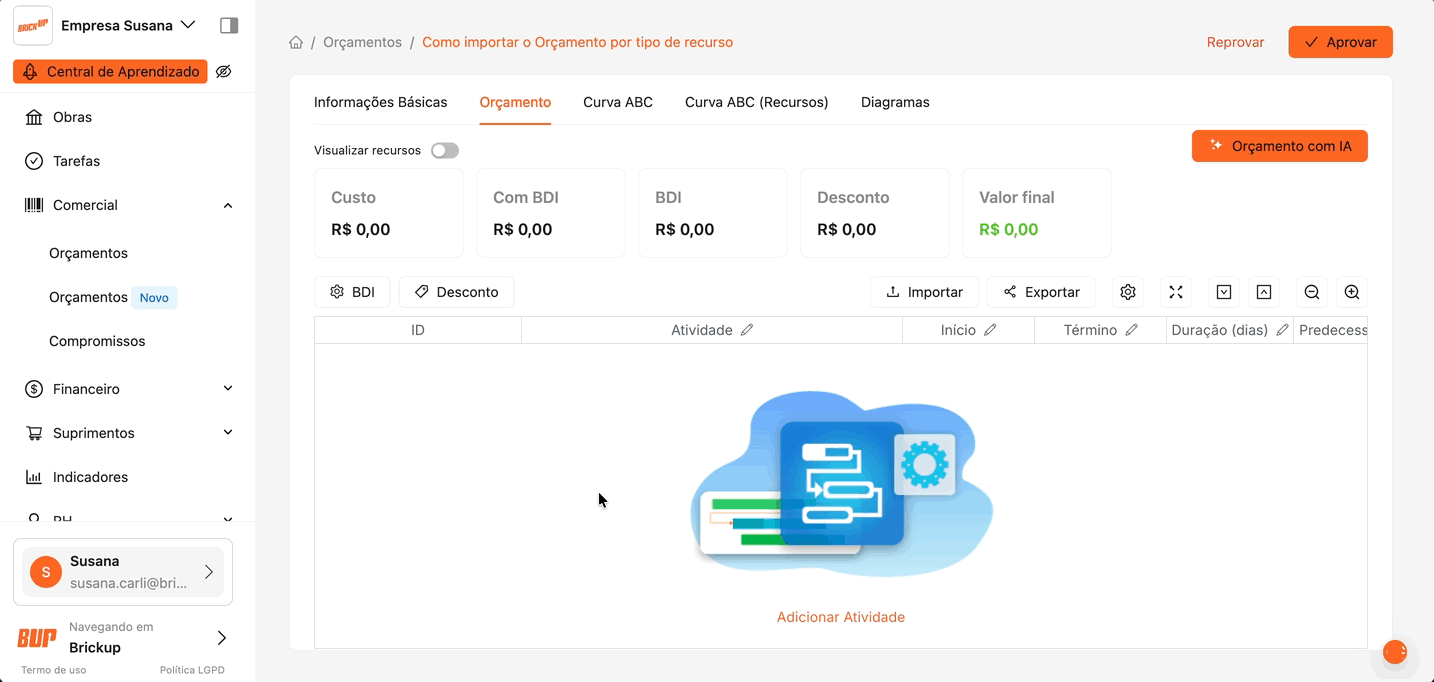Image resolution: width=1434 pixels, height=682 pixels.
Task: Click the home breadcrumb icon
Action: (296, 43)
